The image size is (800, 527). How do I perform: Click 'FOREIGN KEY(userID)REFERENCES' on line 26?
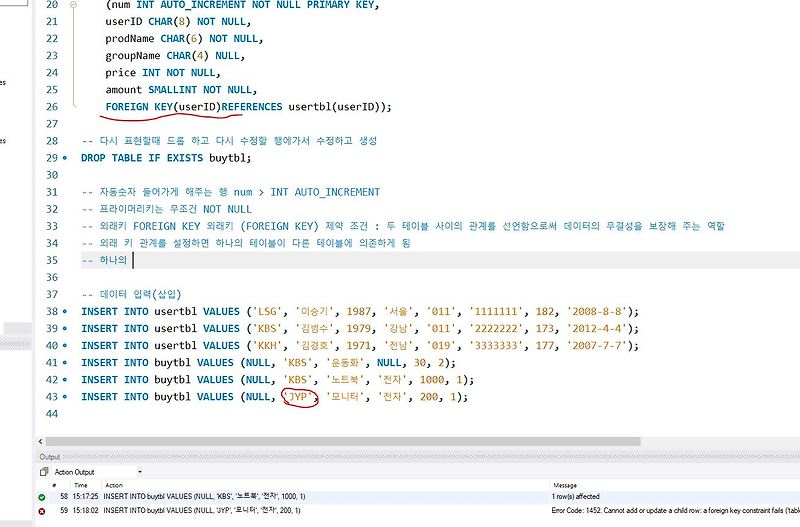point(194,107)
